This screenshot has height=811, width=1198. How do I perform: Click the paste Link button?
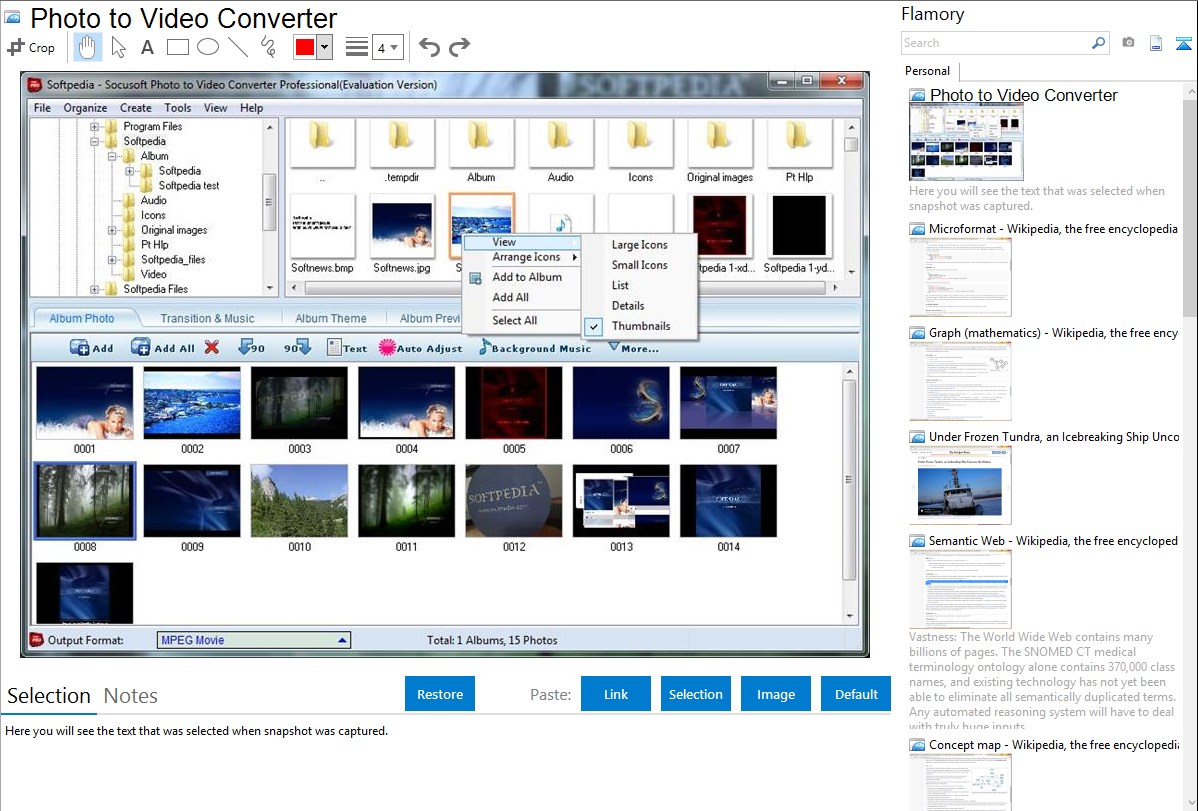(x=616, y=694)
